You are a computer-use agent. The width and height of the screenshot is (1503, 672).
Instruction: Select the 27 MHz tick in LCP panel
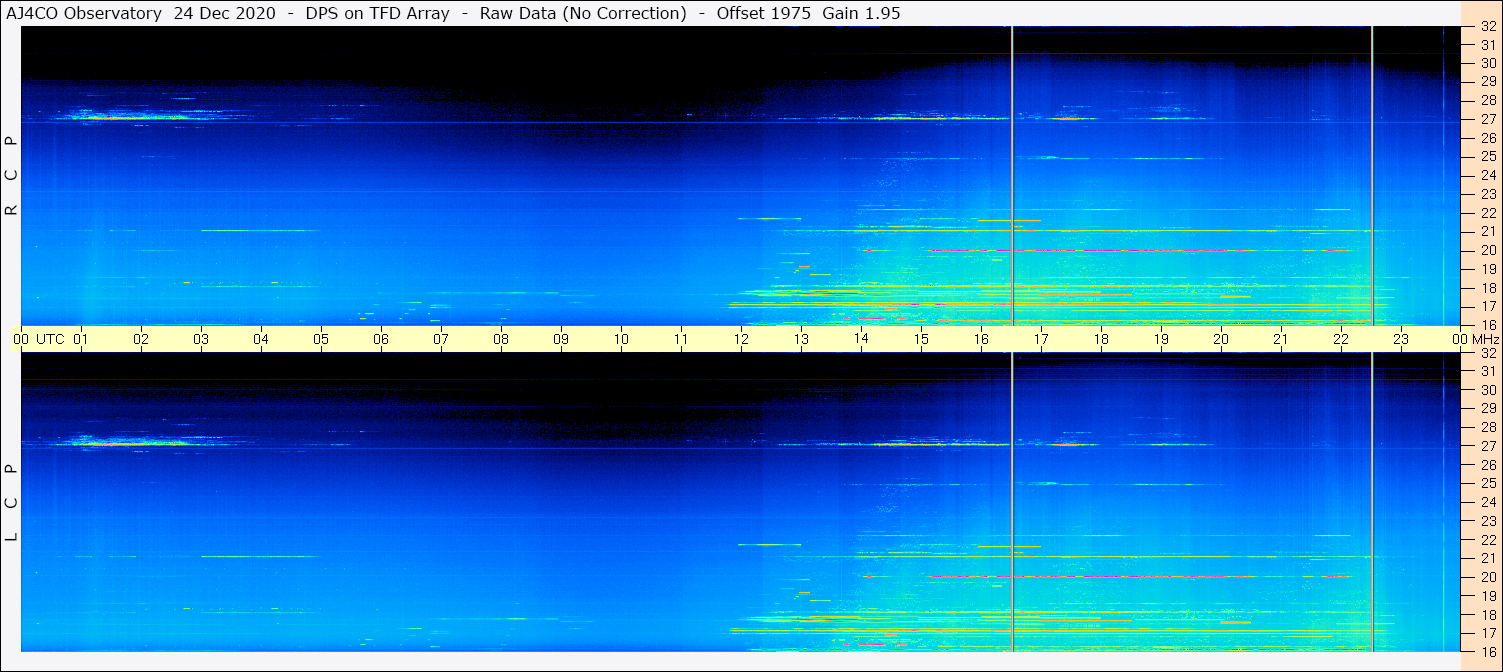coord(1488,446)
